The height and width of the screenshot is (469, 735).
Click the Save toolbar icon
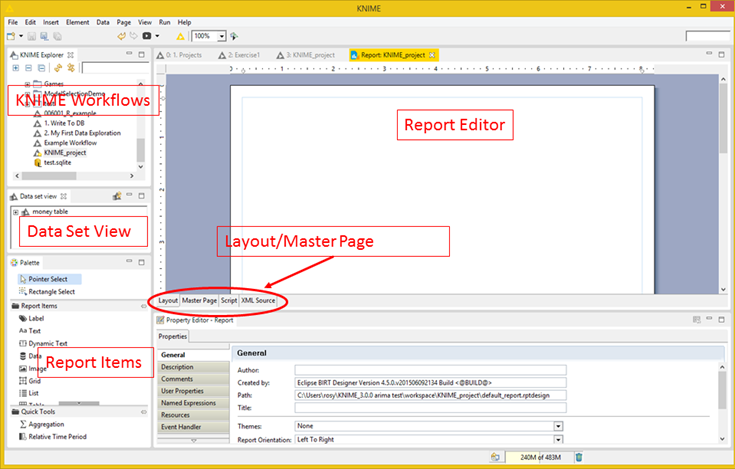[x=32, y=36]
